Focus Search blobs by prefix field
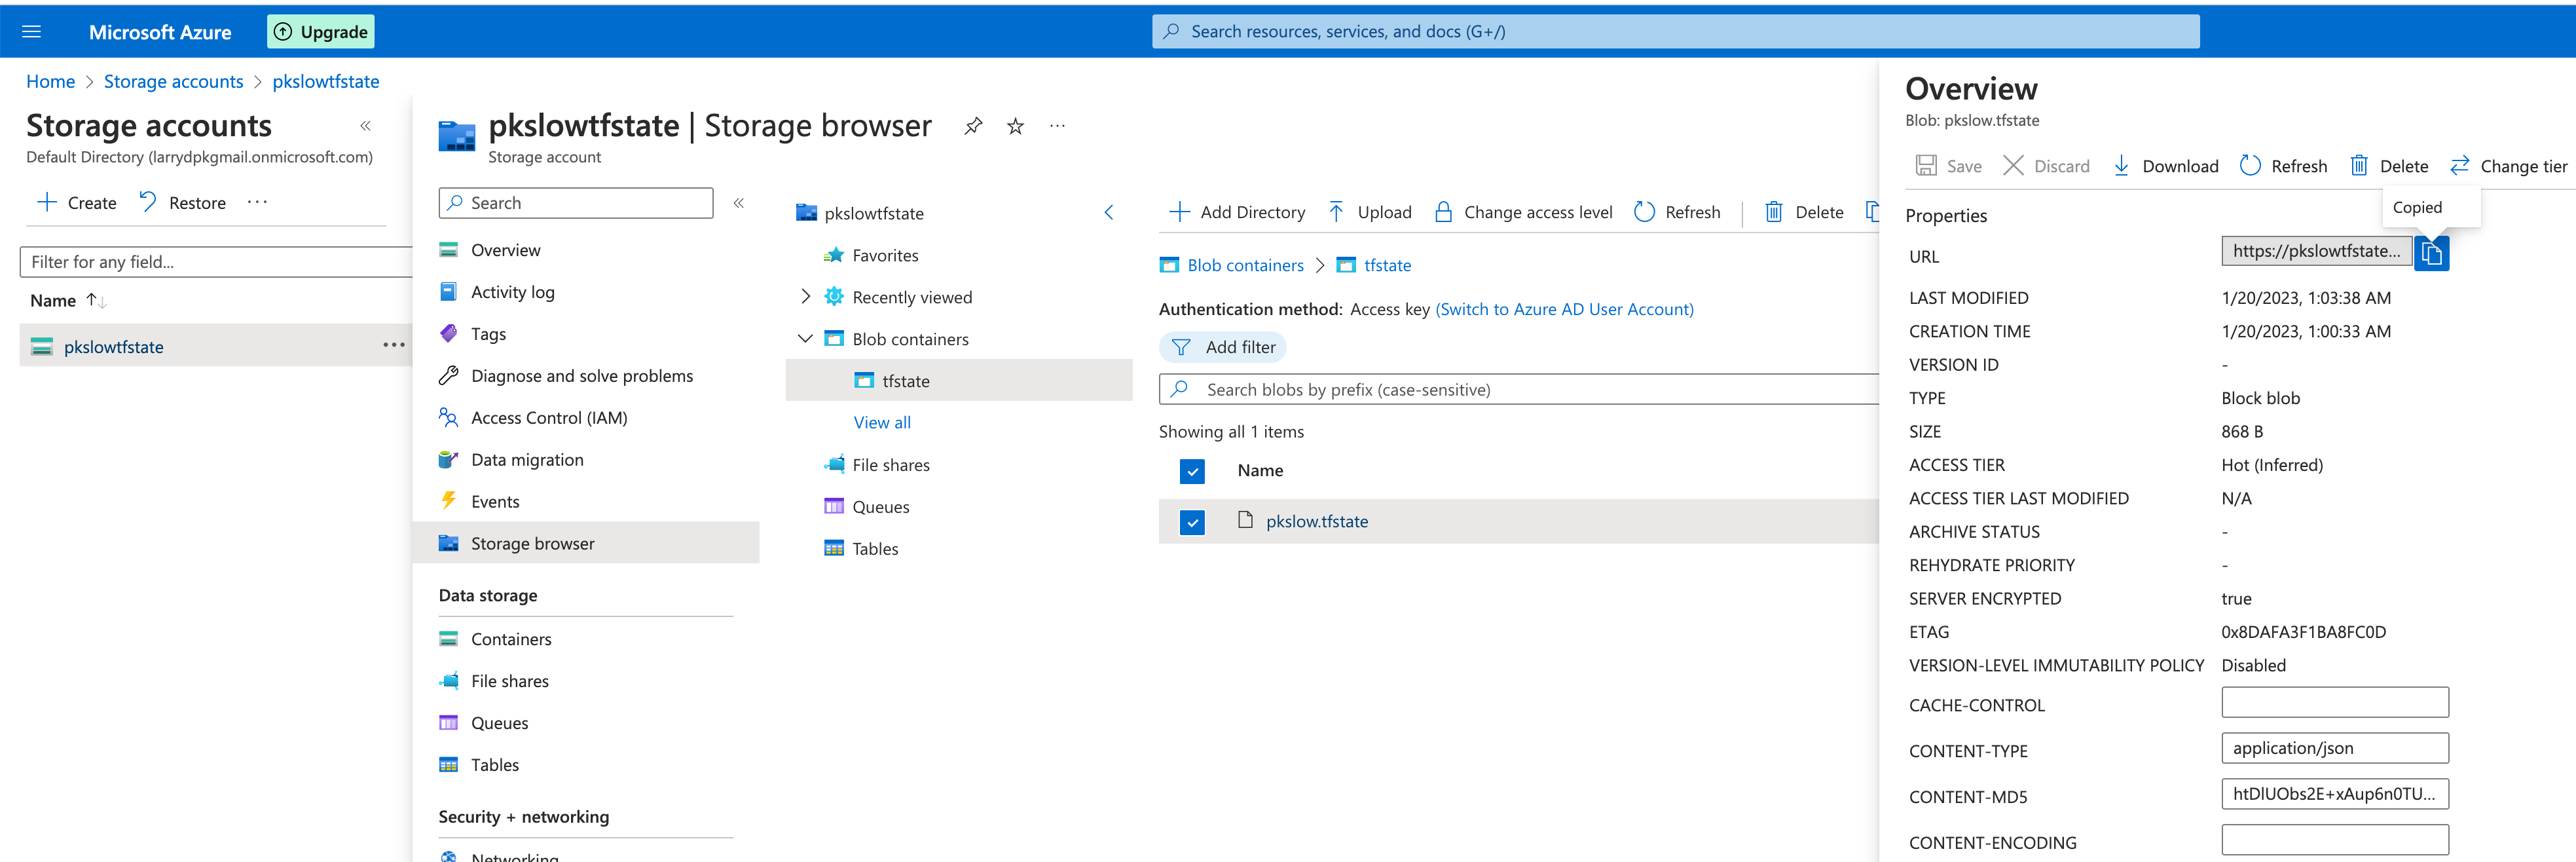This screenshot has width=2576, height=862. [1519, 389]
